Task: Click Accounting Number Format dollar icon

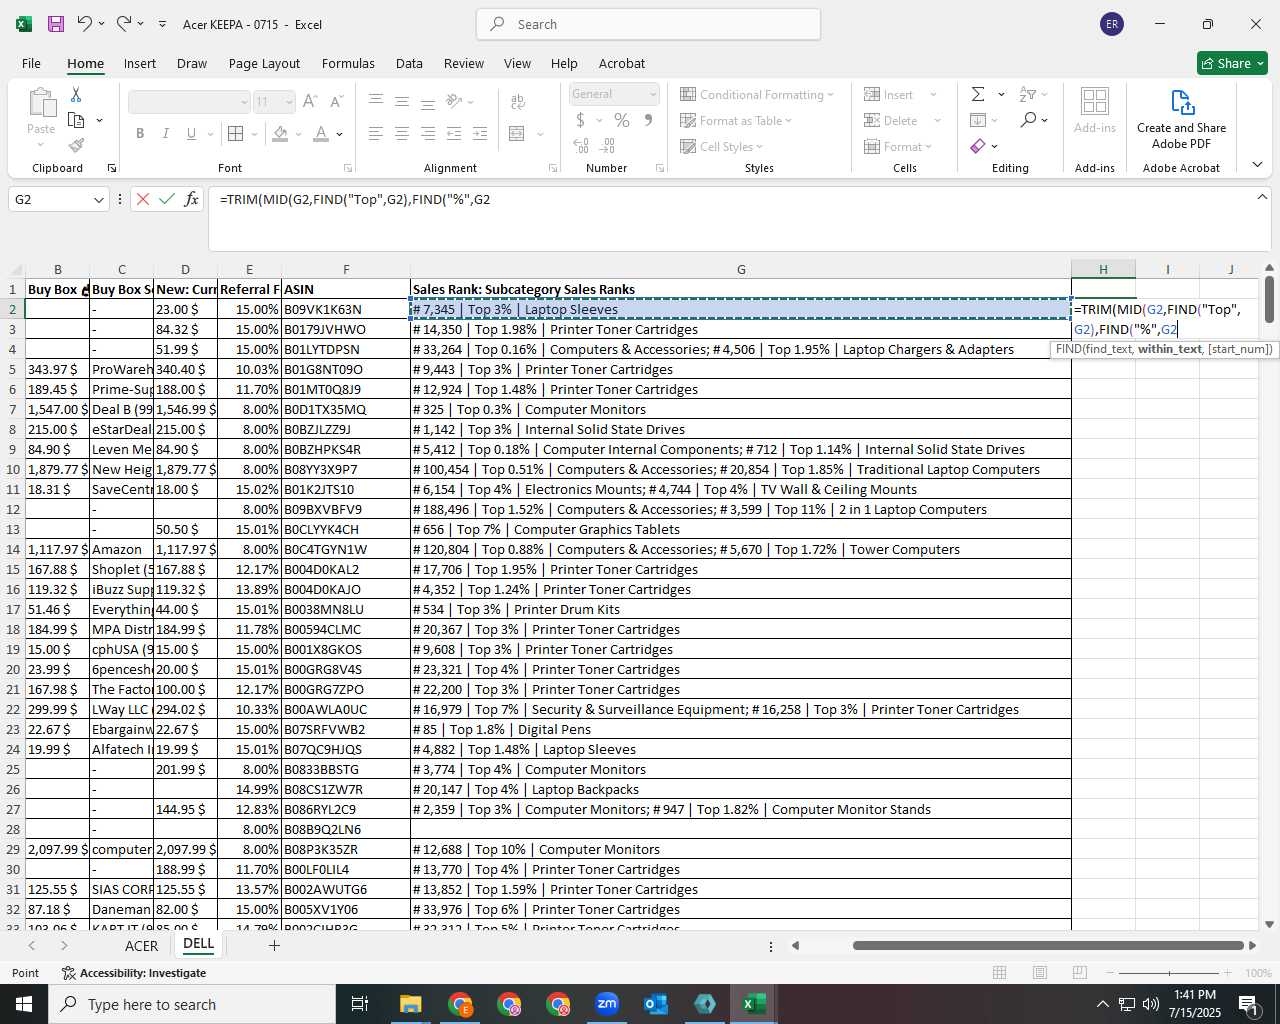Action: click(580, 120)
